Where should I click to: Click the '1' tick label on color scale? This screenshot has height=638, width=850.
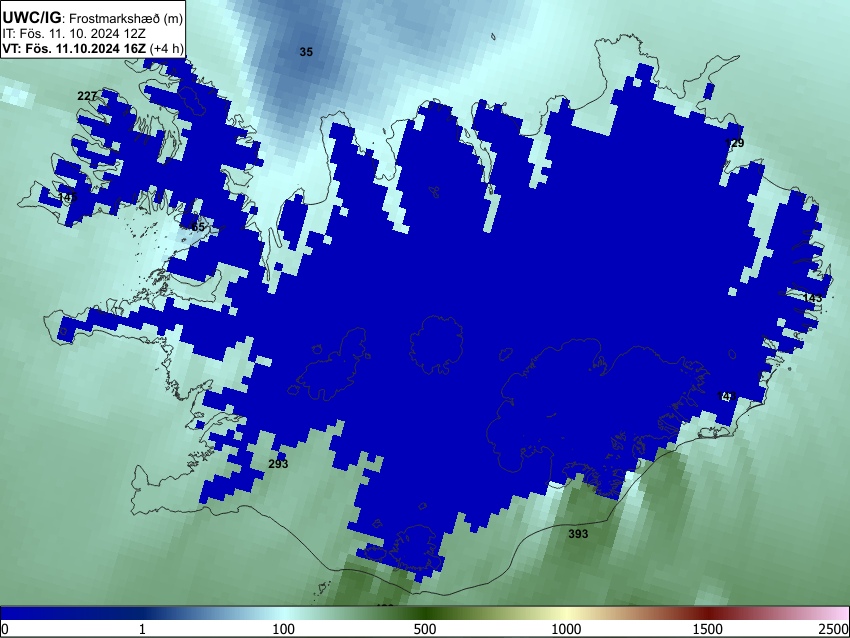coord(142,629)
